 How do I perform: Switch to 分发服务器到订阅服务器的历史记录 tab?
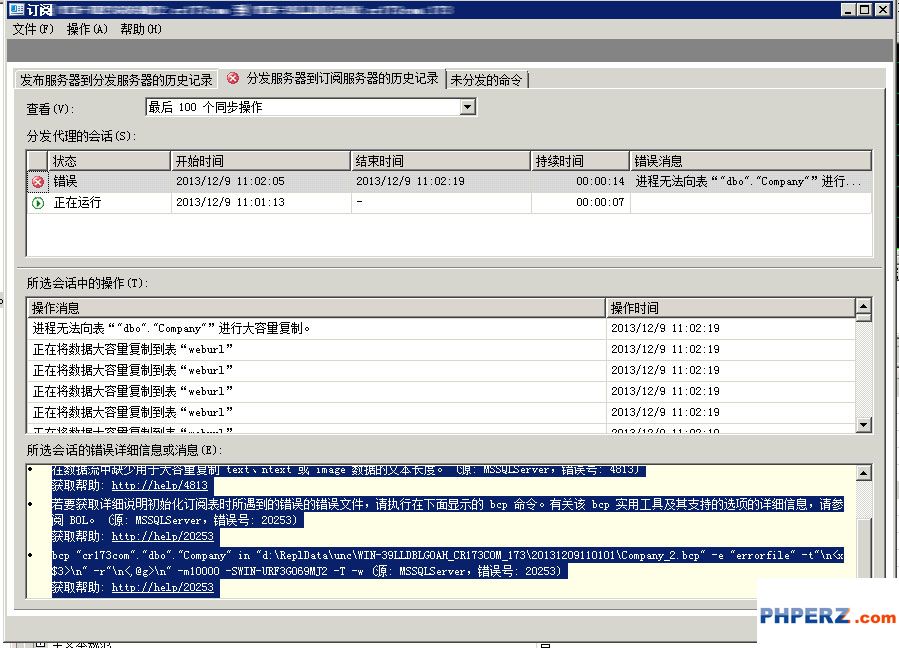[333, 79]
